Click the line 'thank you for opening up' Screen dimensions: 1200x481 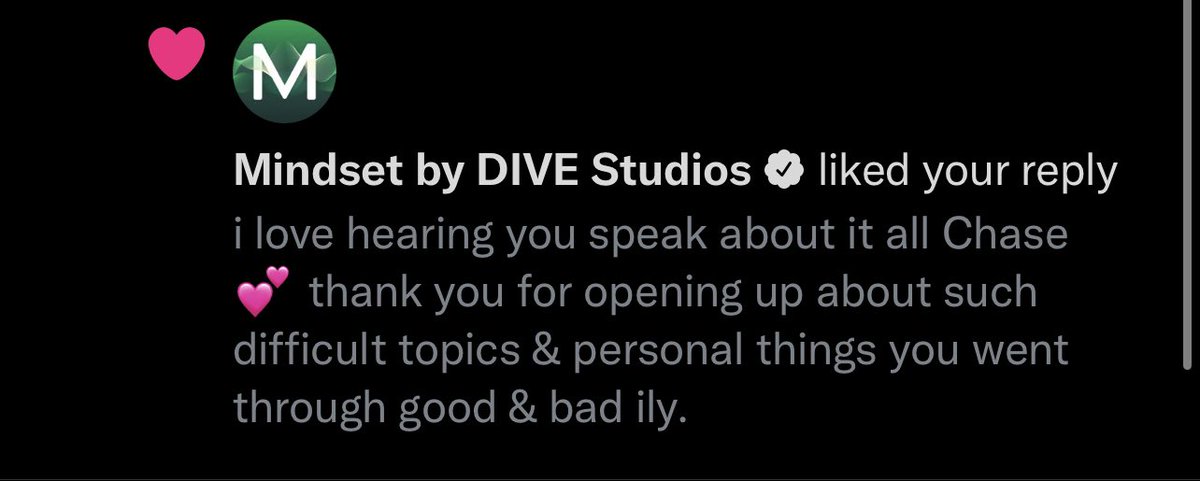[674, 296]
